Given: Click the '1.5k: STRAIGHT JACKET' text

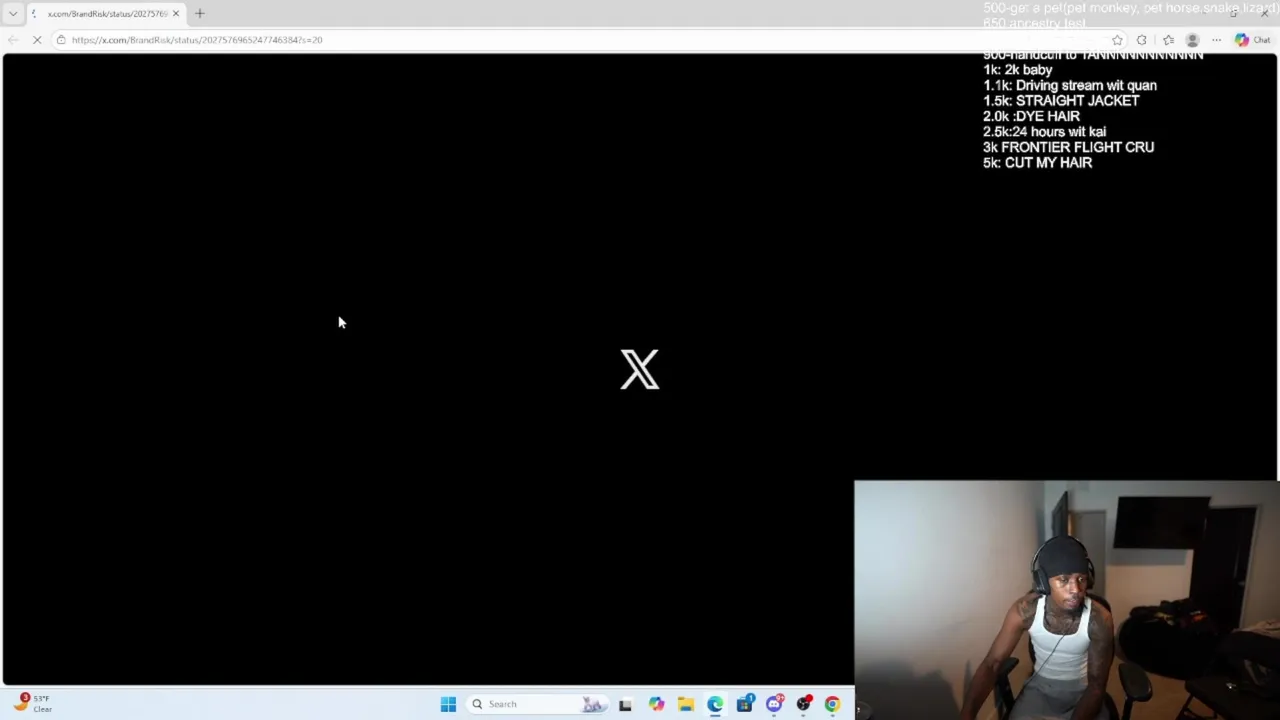Looking at the screenshot, I should click(1061, 101).
